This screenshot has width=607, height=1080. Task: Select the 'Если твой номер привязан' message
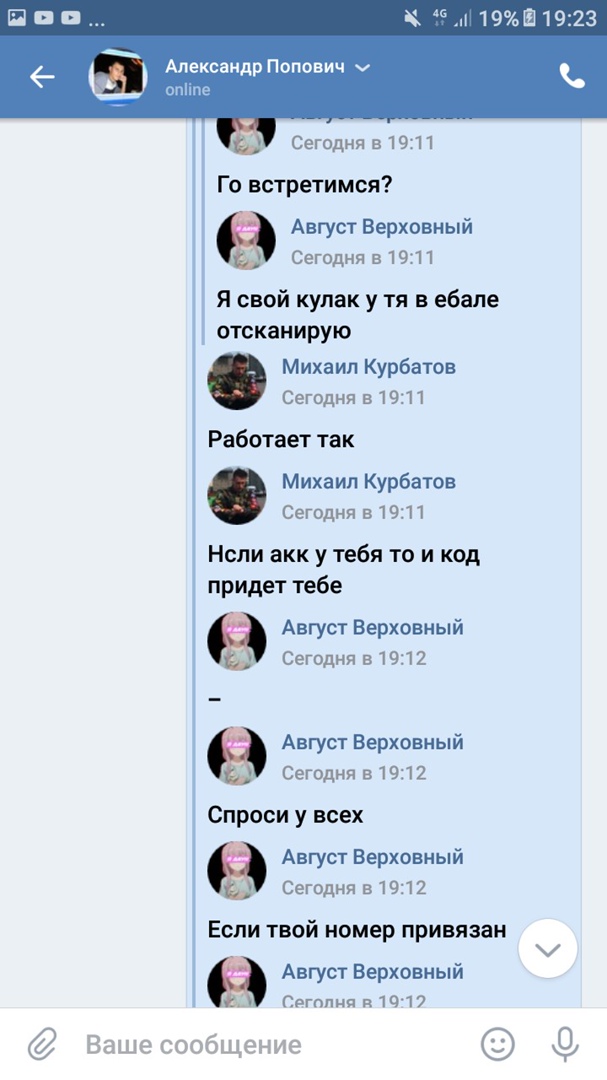(357, 929)
